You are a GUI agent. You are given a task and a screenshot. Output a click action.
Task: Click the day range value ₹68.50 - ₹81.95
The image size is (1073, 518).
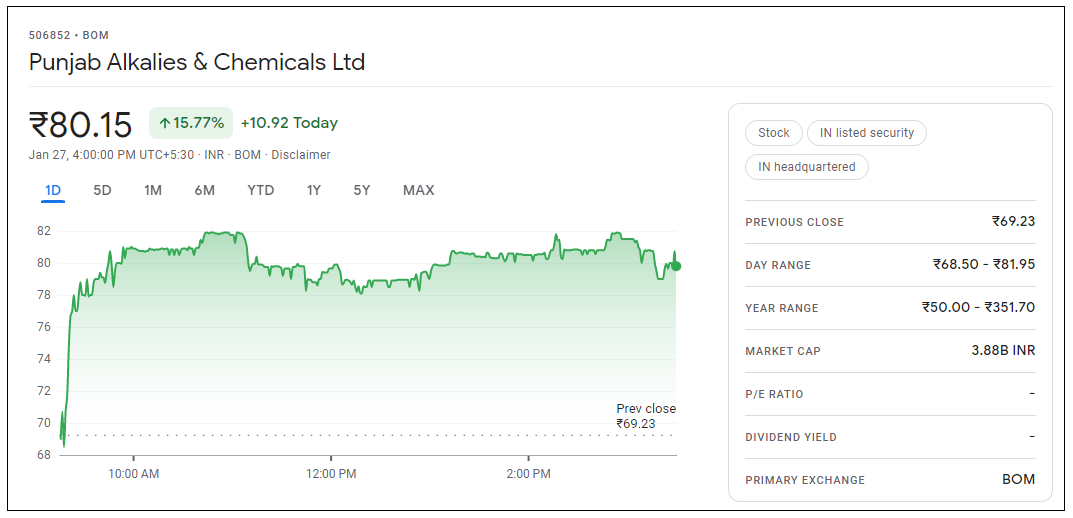click(x=984, y=264)
